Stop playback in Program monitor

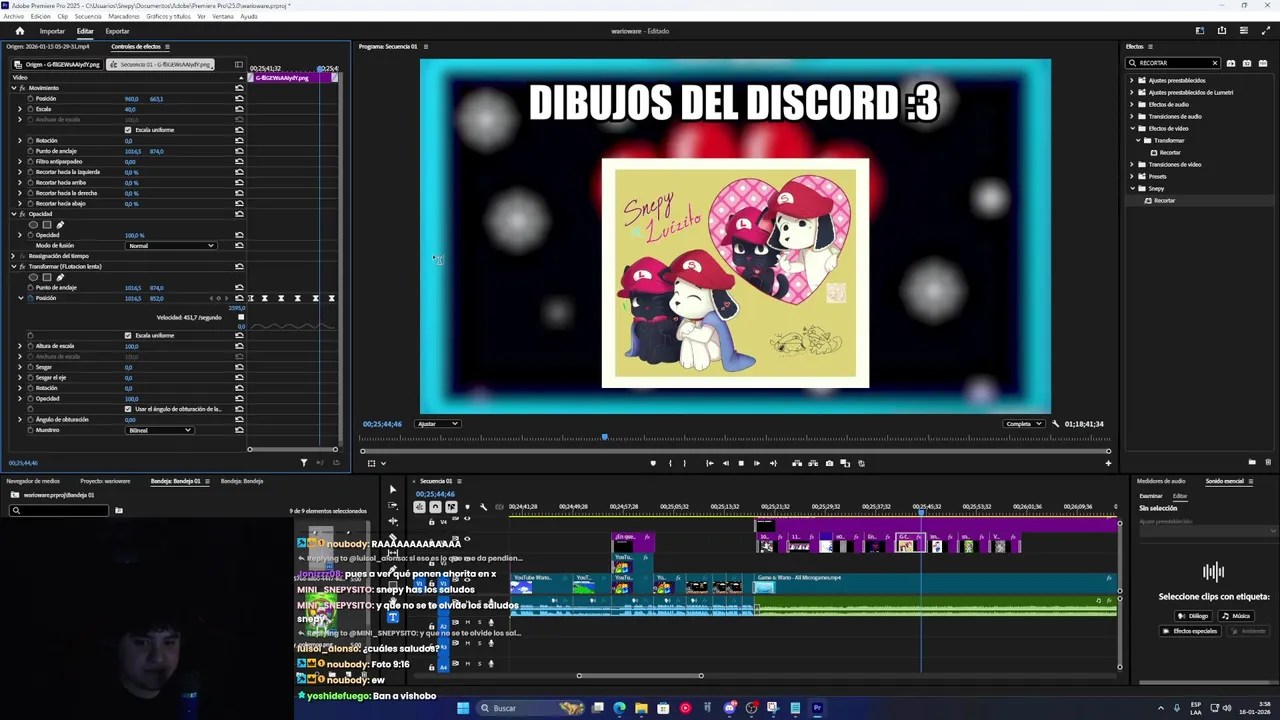[741, 463]
